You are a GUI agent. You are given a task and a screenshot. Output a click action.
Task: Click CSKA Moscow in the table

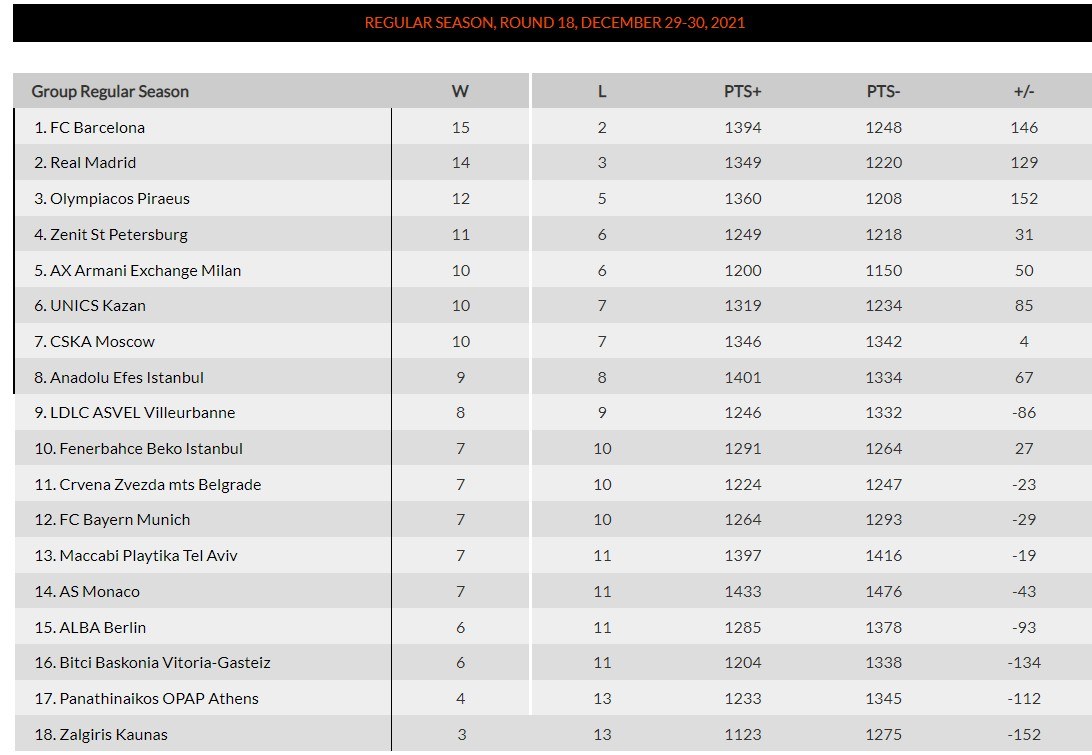click(x=102, y=342)
